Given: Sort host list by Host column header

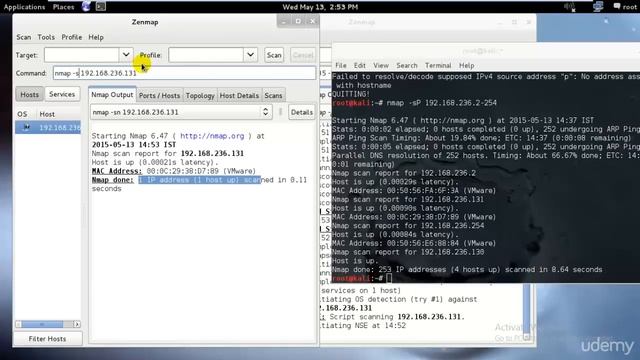Looking at the screenshot, I should [x=47, y=114].
